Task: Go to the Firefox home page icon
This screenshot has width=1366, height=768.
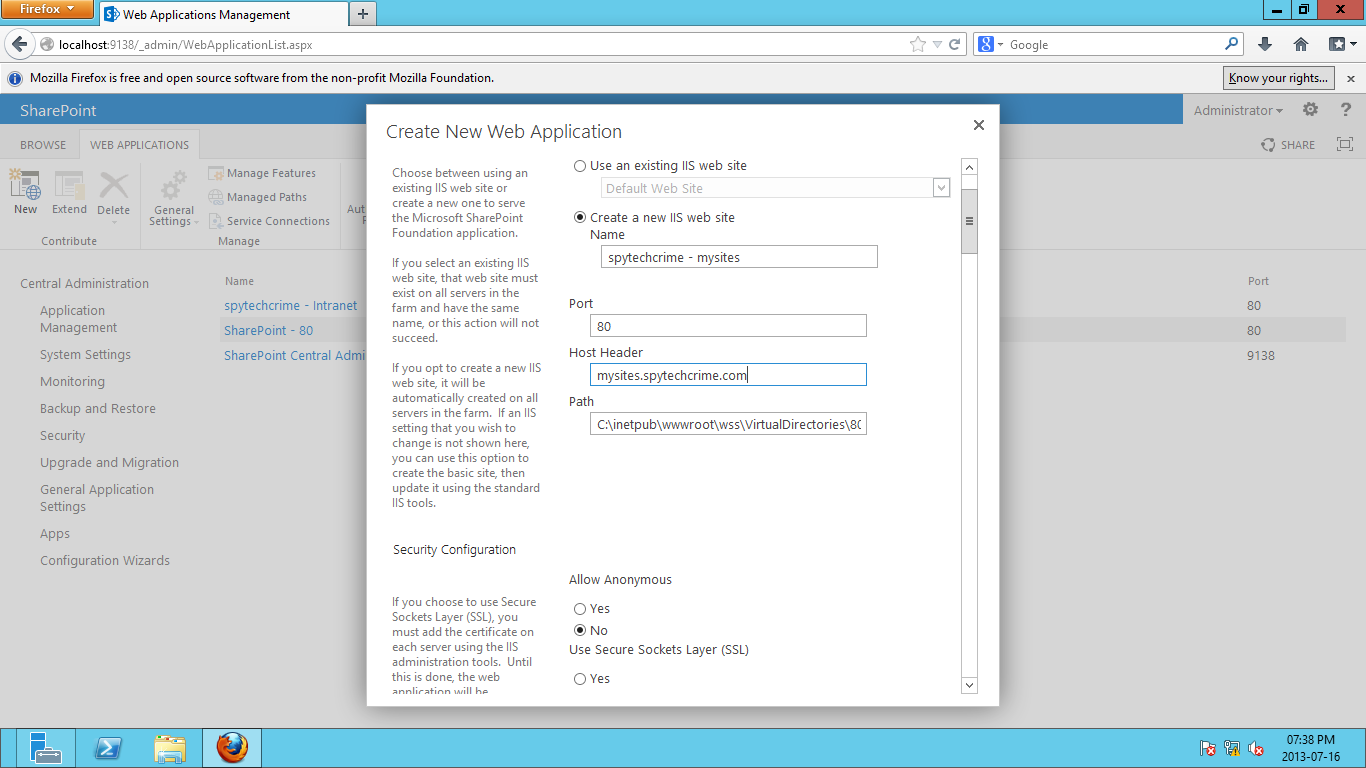Action: click(1301, 44)
